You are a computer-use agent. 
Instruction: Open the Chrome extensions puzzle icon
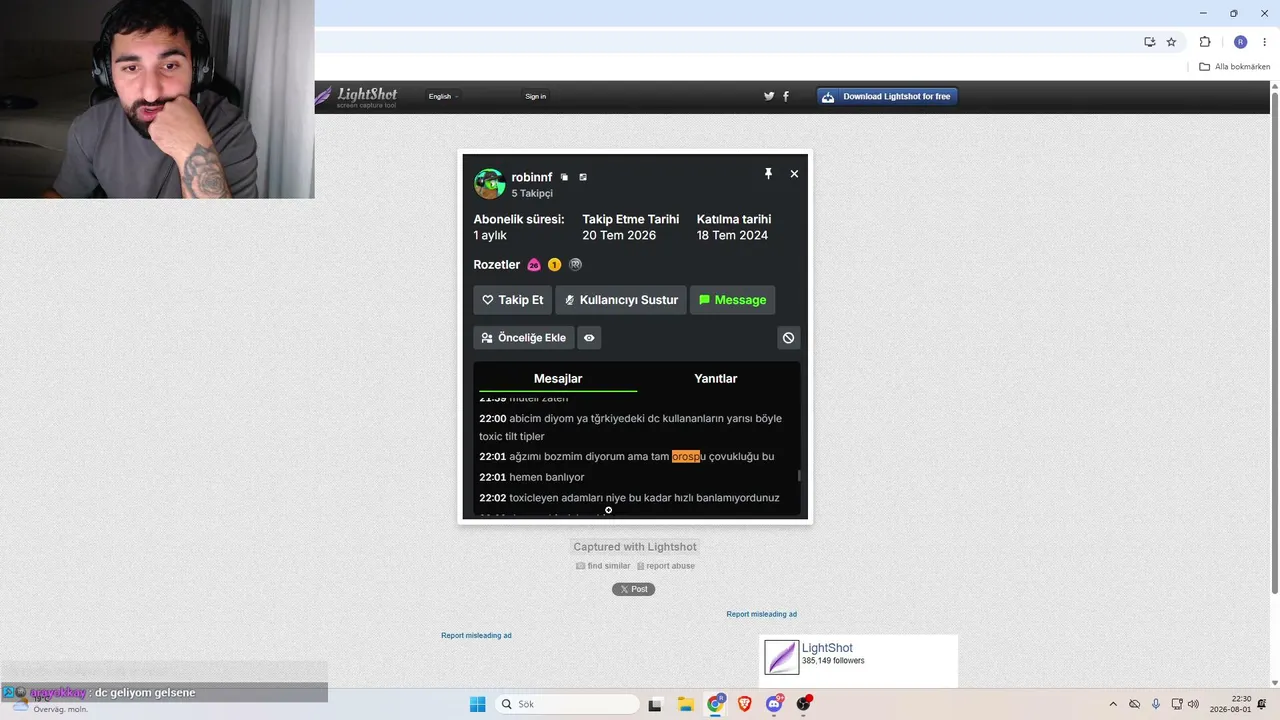pos(1205,42)
